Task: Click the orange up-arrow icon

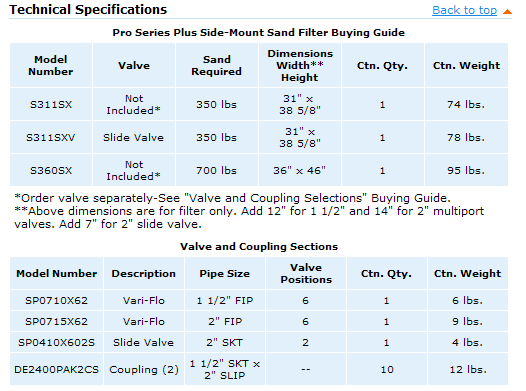Action: tap(507, 12)
